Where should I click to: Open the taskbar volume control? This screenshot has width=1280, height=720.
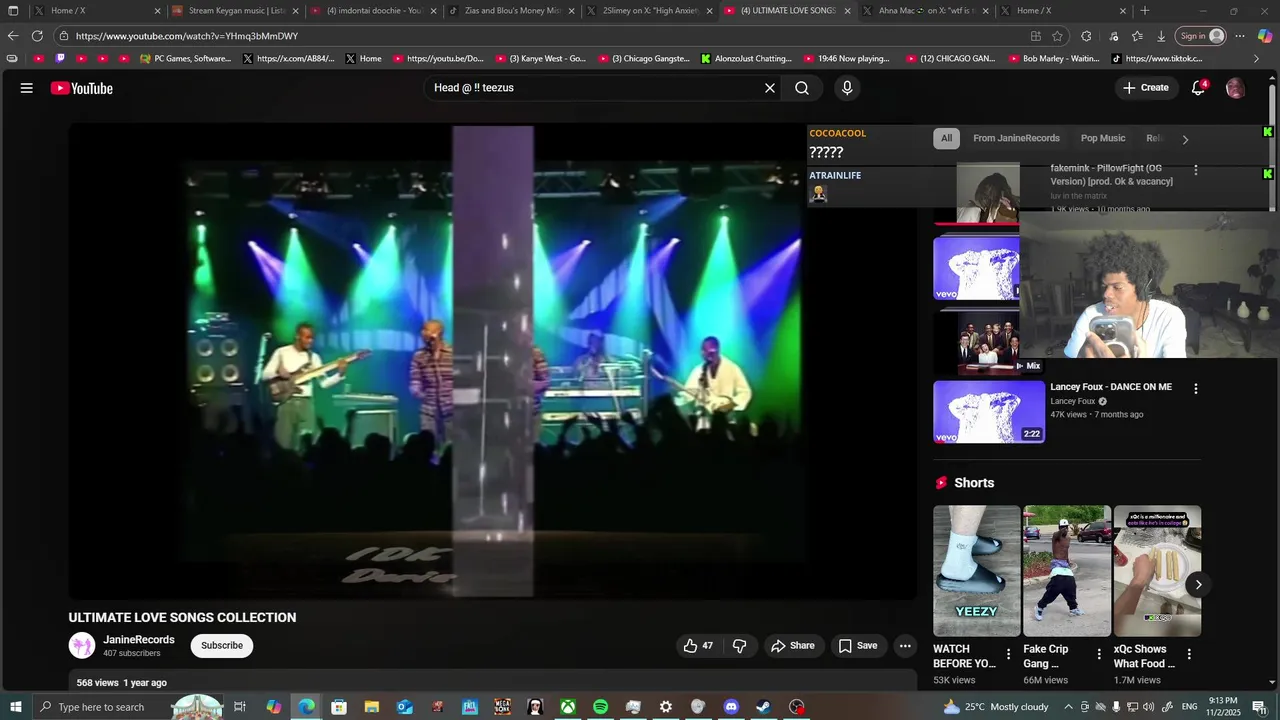[x=1150, y=707]
